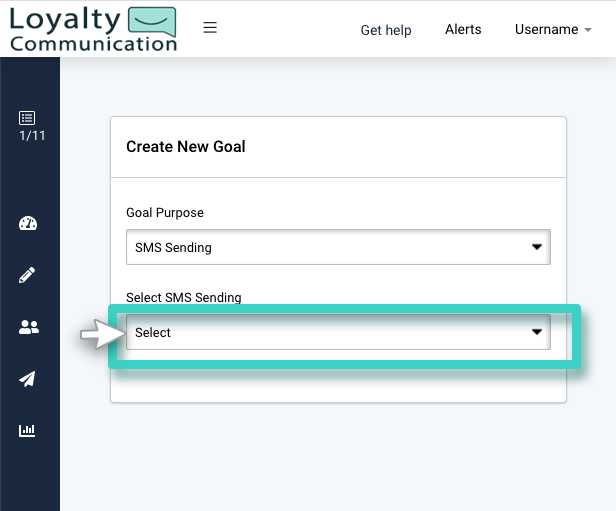The image size is (616, 511).
Task: Open the hamburger menu icon
Action: pos(210,28)
